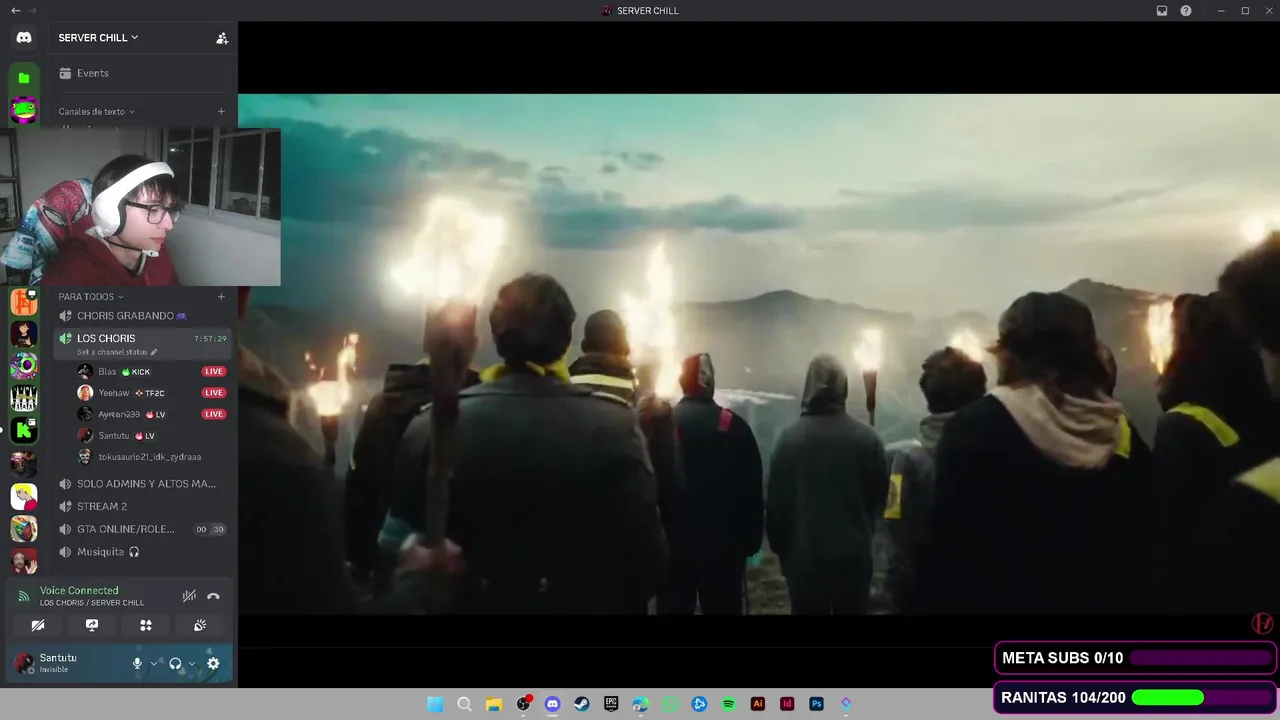Create channel in Canales de texto

click(x=221, y=112)
